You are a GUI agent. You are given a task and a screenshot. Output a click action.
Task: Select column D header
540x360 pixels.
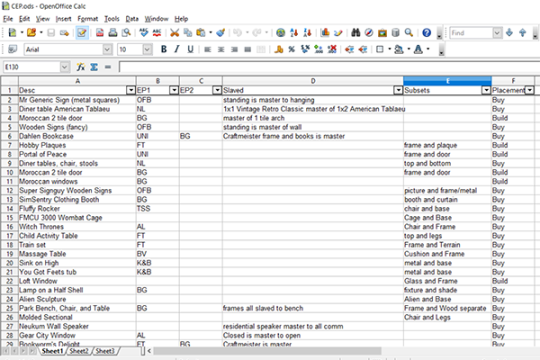click(313, 81)
